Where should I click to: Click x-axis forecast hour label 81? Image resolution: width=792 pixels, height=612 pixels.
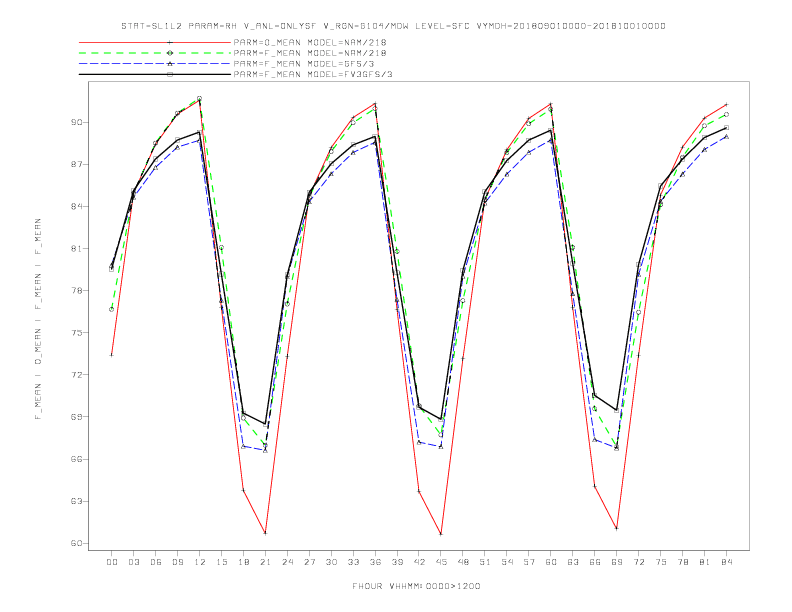[x=705, y=562]
